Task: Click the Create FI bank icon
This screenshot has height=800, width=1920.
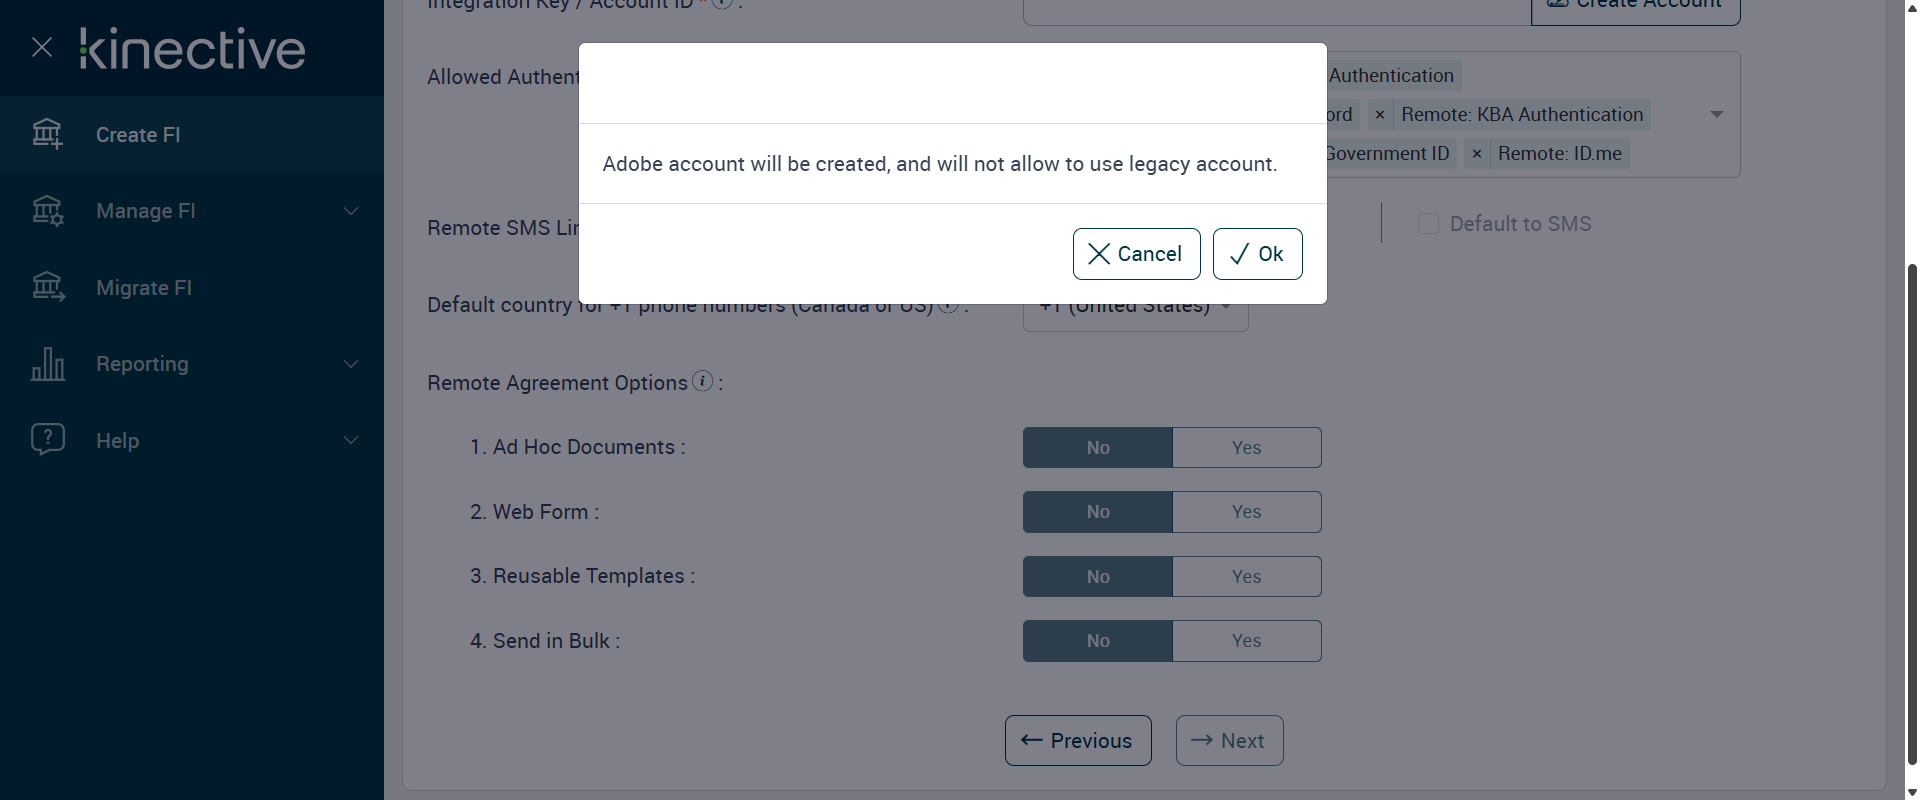Action: coord(47,134)
